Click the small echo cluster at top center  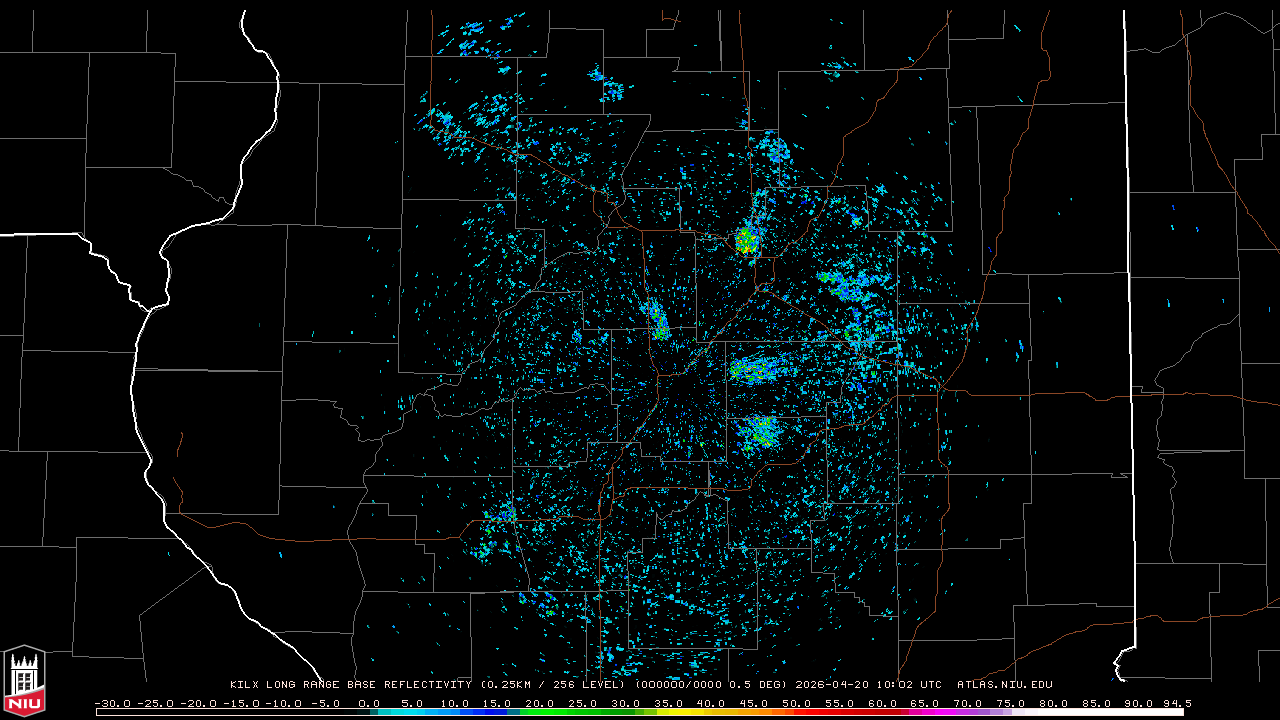click(606, 87)
